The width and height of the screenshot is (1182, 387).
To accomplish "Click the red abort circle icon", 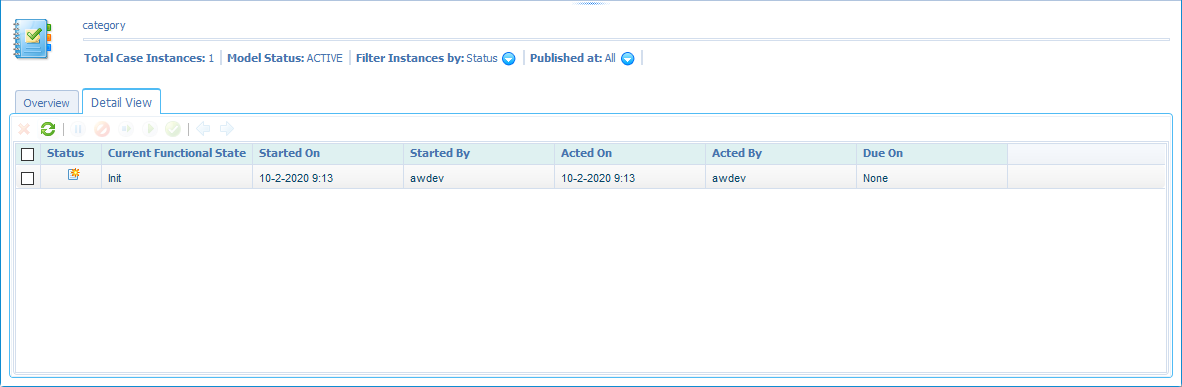I will [102, 129].
